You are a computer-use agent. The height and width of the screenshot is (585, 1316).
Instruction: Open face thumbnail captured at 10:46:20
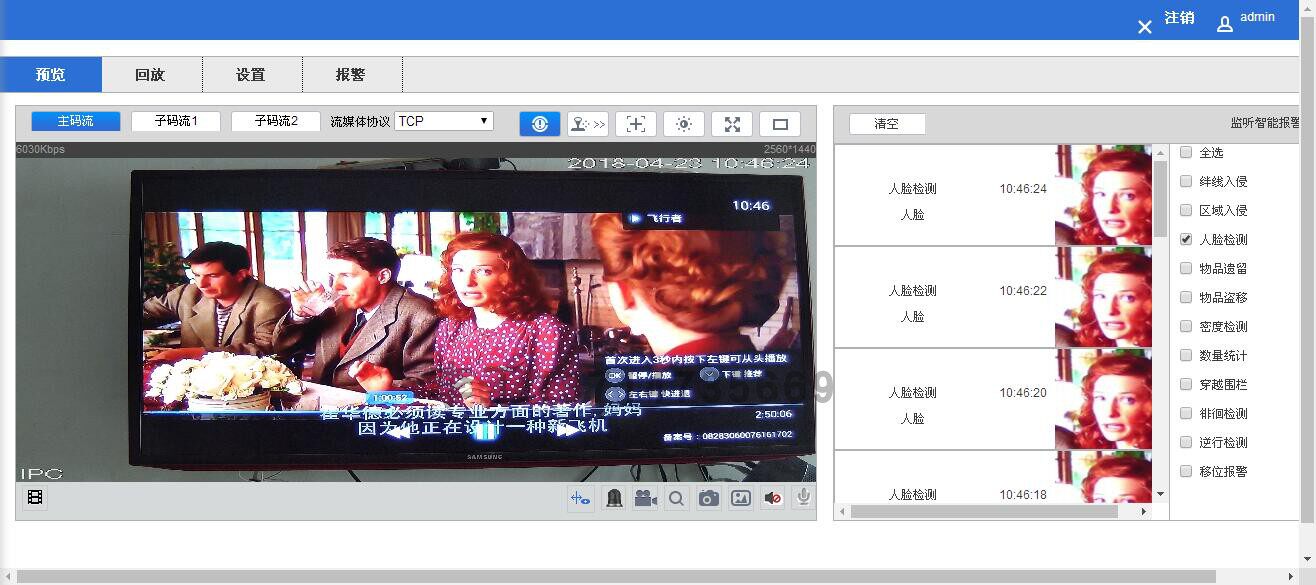(1104, 399)
